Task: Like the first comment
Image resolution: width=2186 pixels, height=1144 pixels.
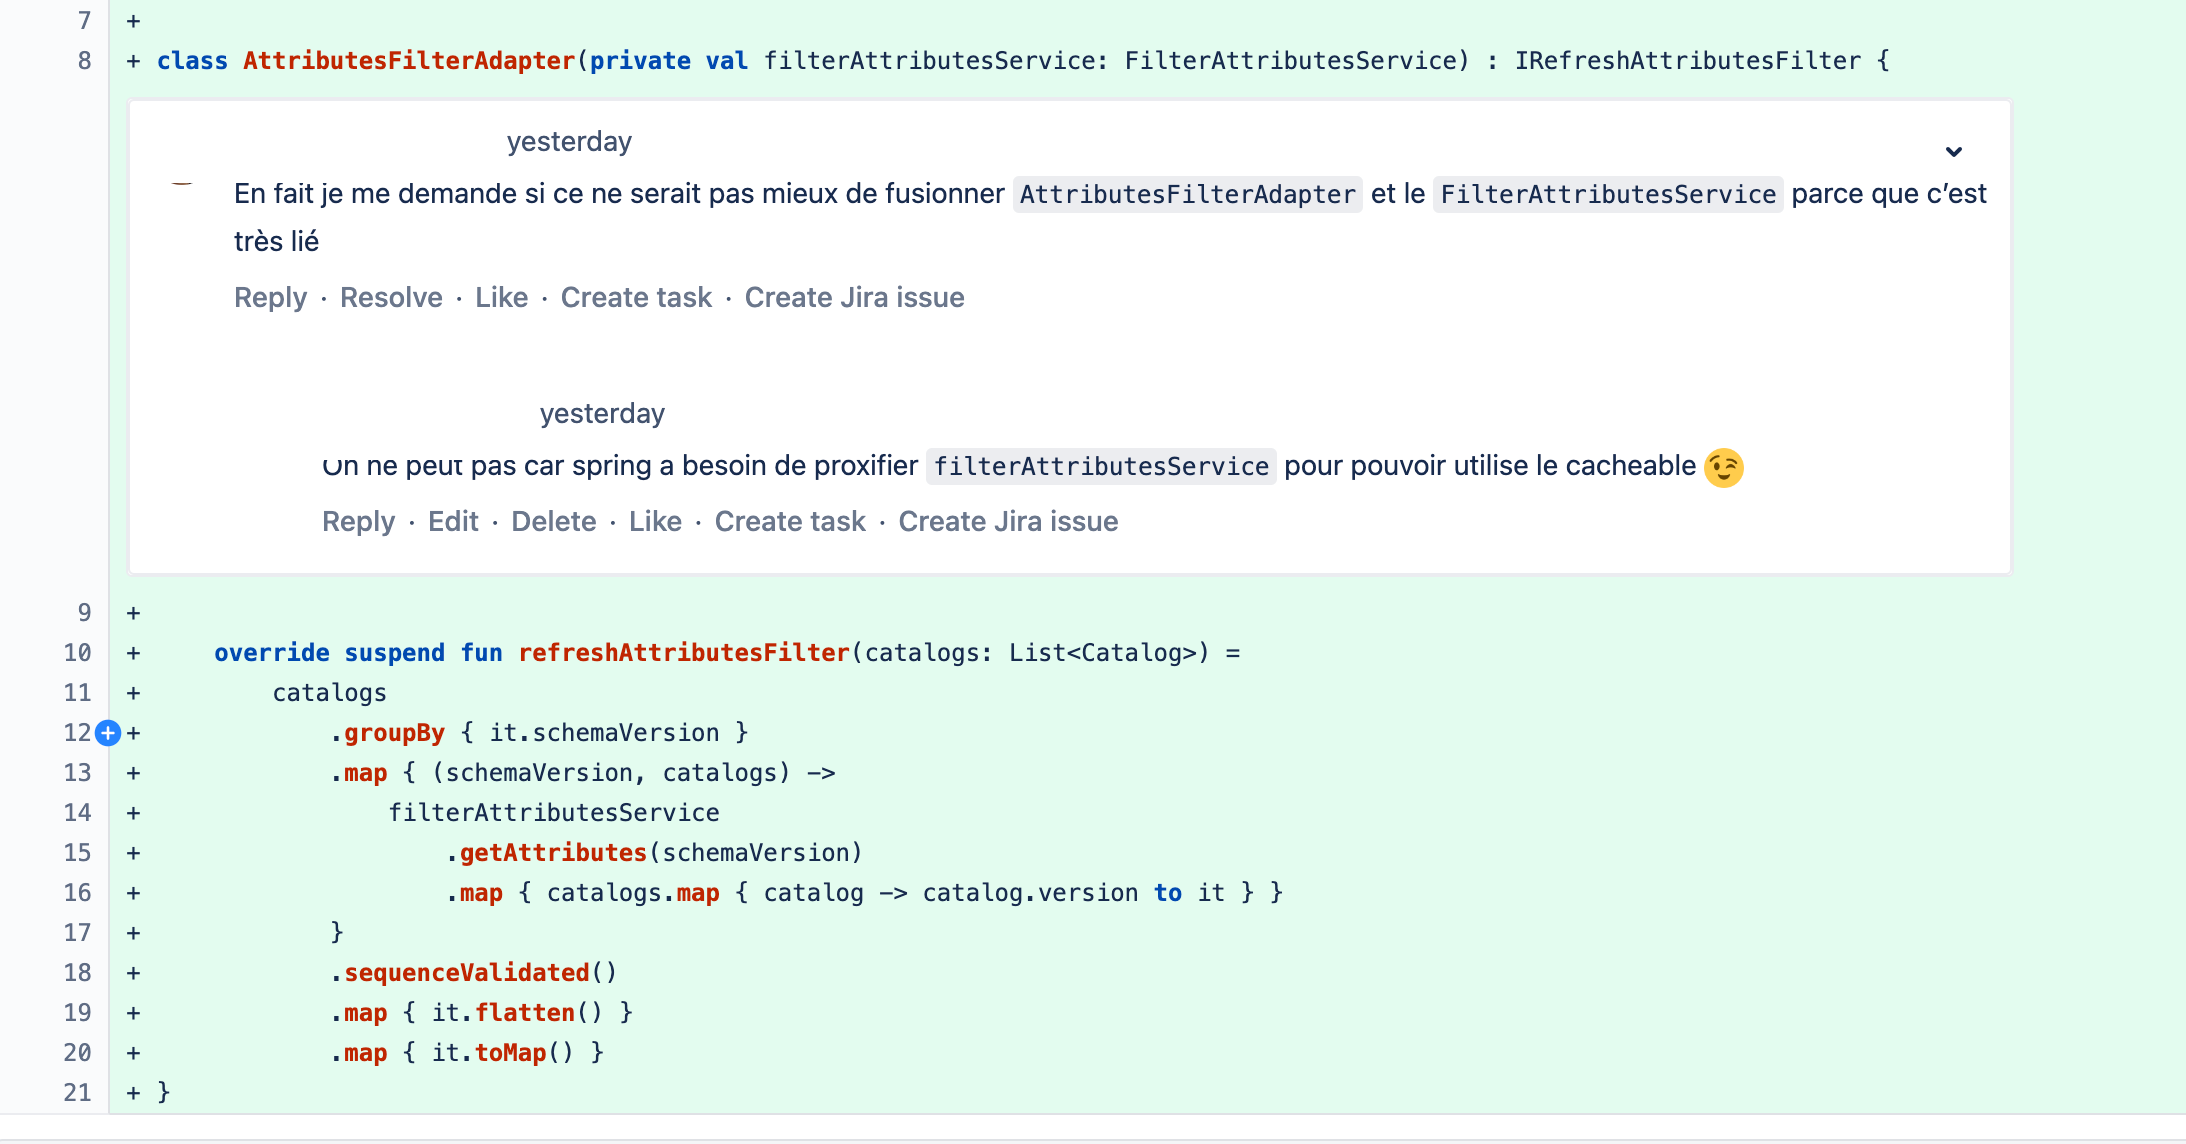Action: coord(501,298)
